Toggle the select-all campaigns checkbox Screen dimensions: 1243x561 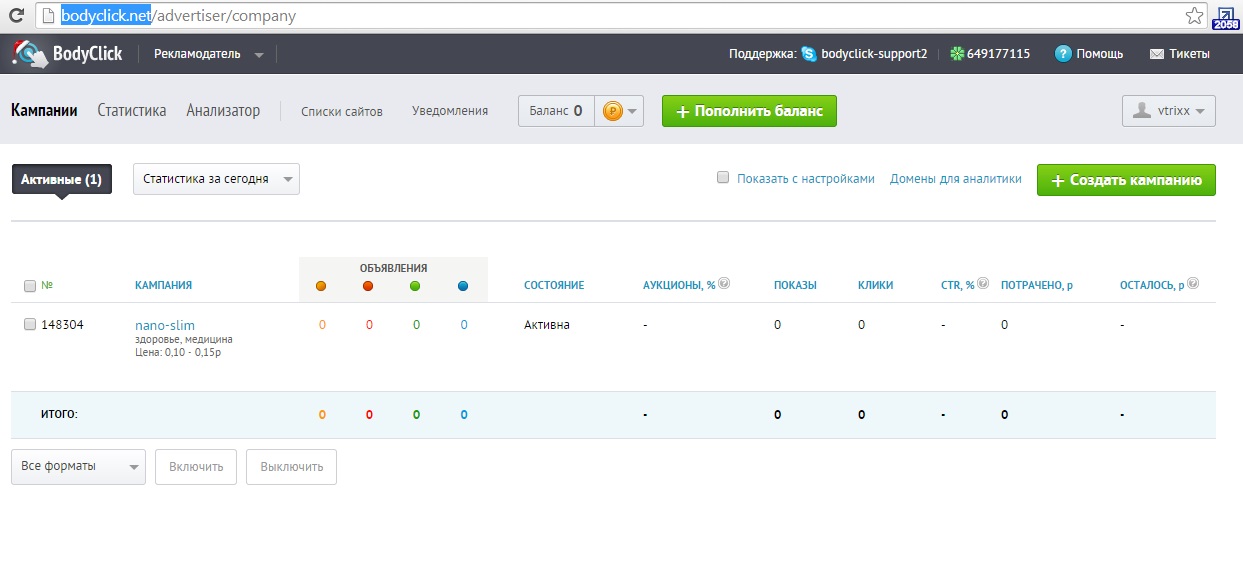coord(29,286)
